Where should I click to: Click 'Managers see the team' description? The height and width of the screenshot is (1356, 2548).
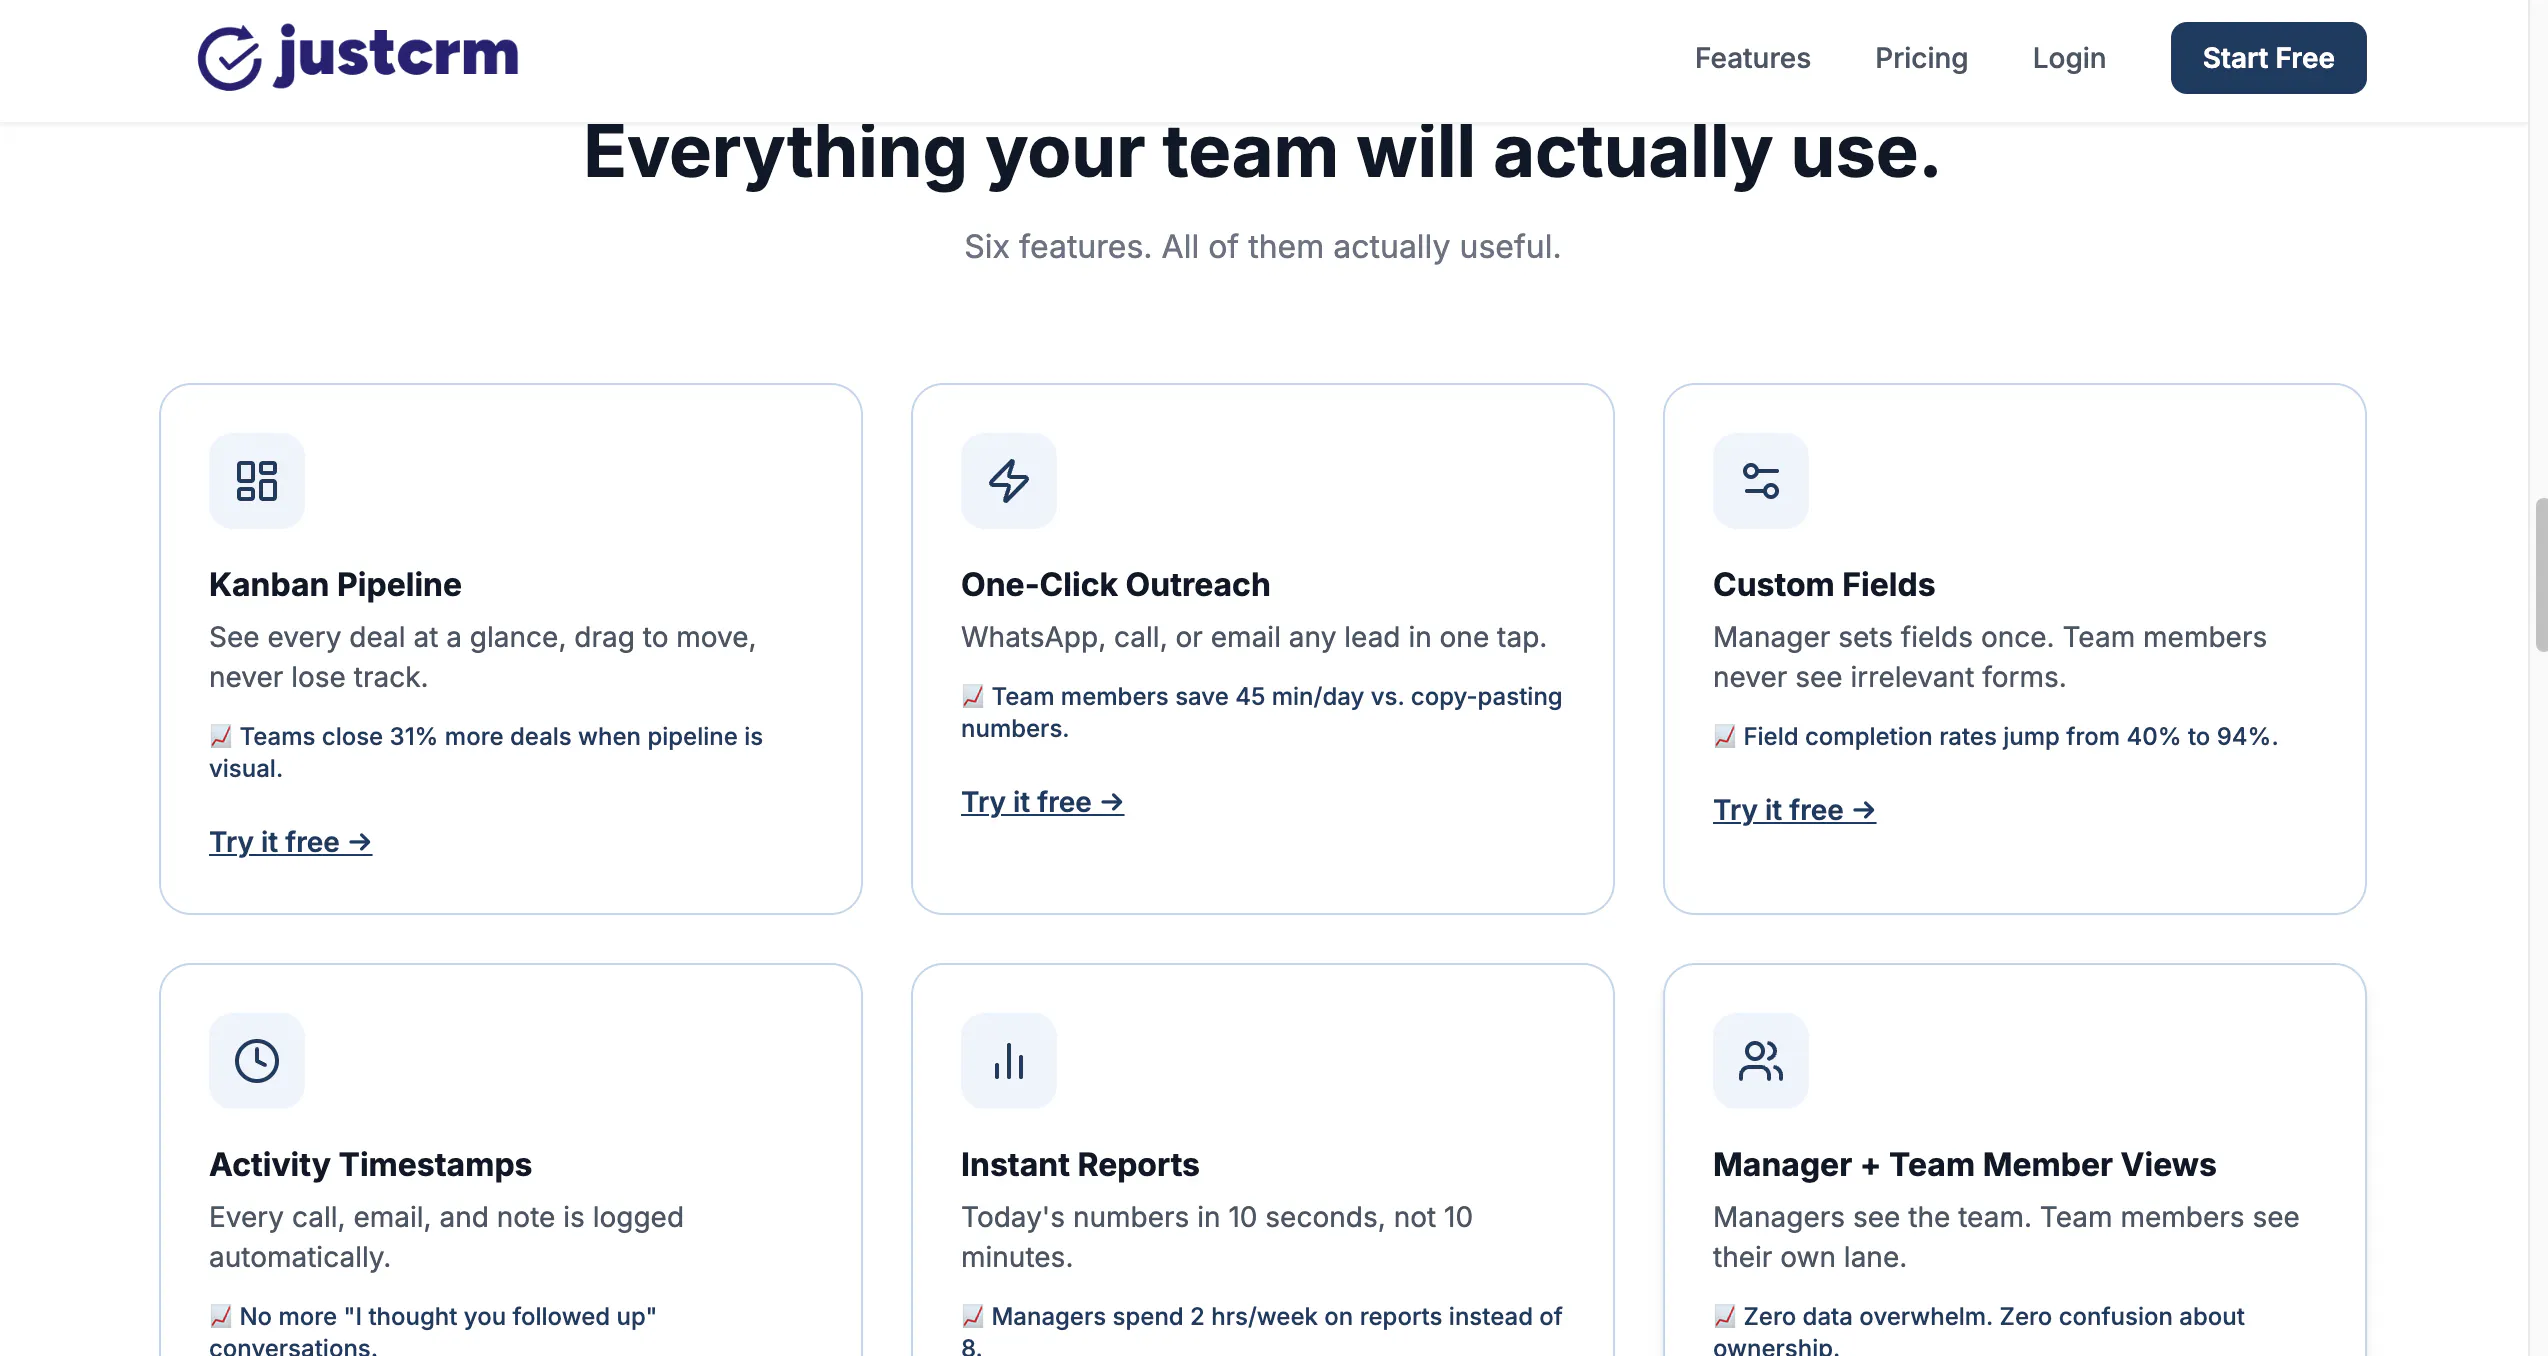pyautogui.click(x=2006, y=1237)
